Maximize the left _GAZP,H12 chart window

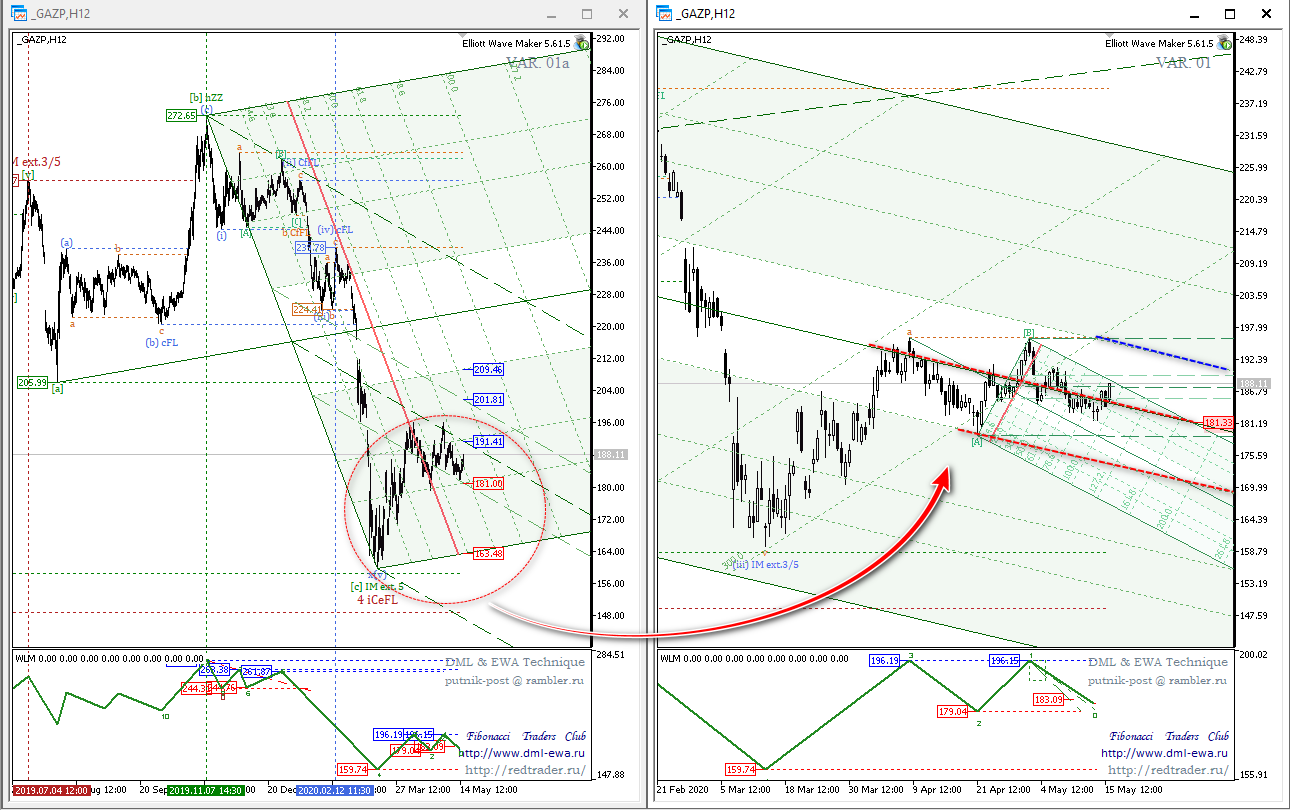pyautogui.click(x=587, y=14)
